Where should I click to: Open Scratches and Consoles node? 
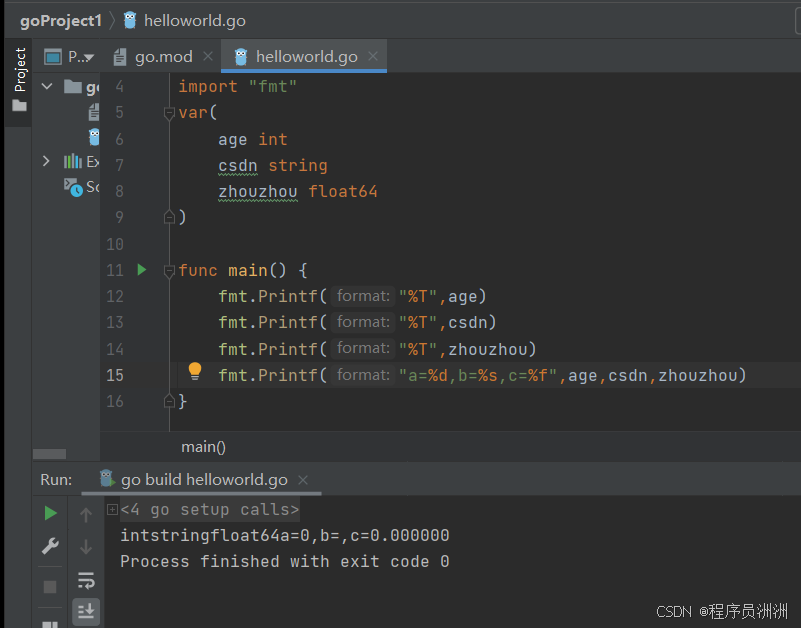(x=82, y=187)
